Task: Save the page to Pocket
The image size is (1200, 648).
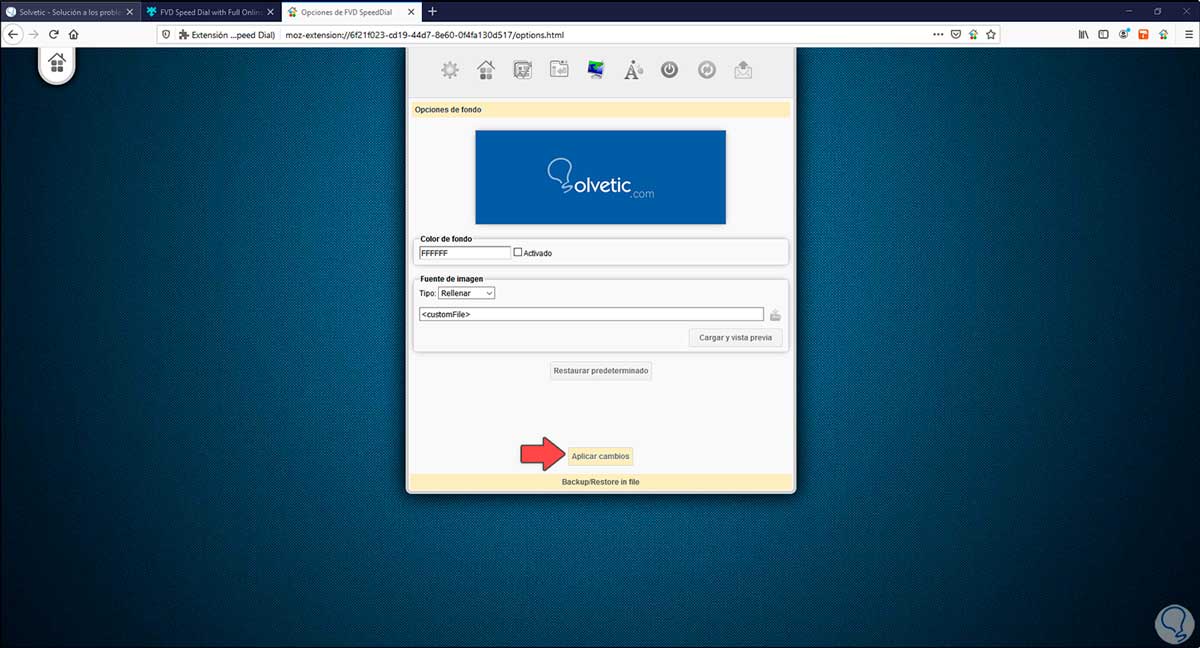Action: (955, 34)
